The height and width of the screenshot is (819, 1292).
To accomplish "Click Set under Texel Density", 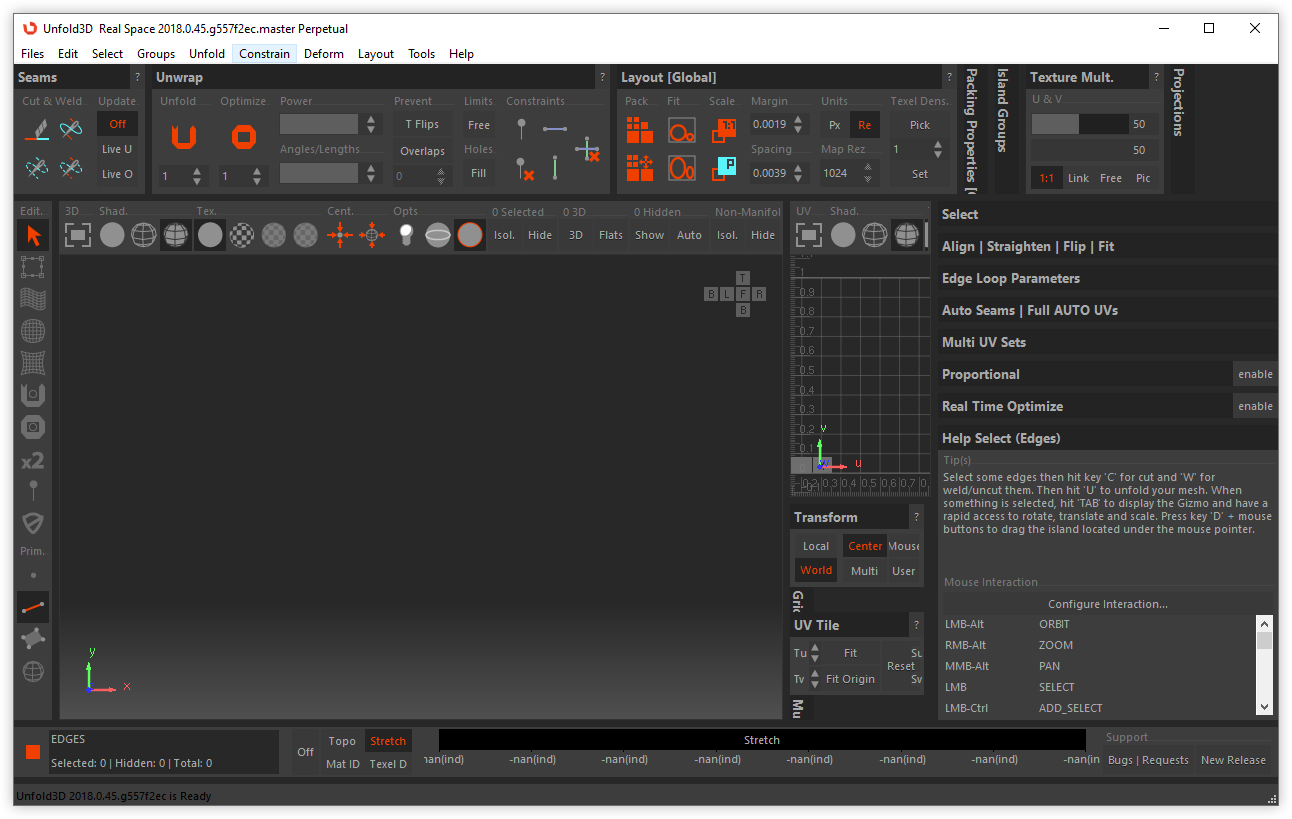I will tap(920, 174).
